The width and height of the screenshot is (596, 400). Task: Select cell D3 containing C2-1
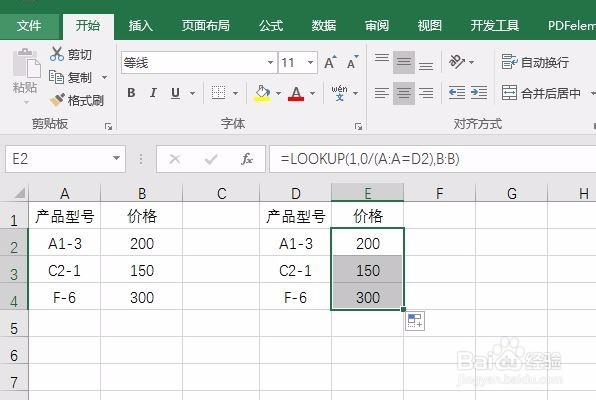coord(295,270)
